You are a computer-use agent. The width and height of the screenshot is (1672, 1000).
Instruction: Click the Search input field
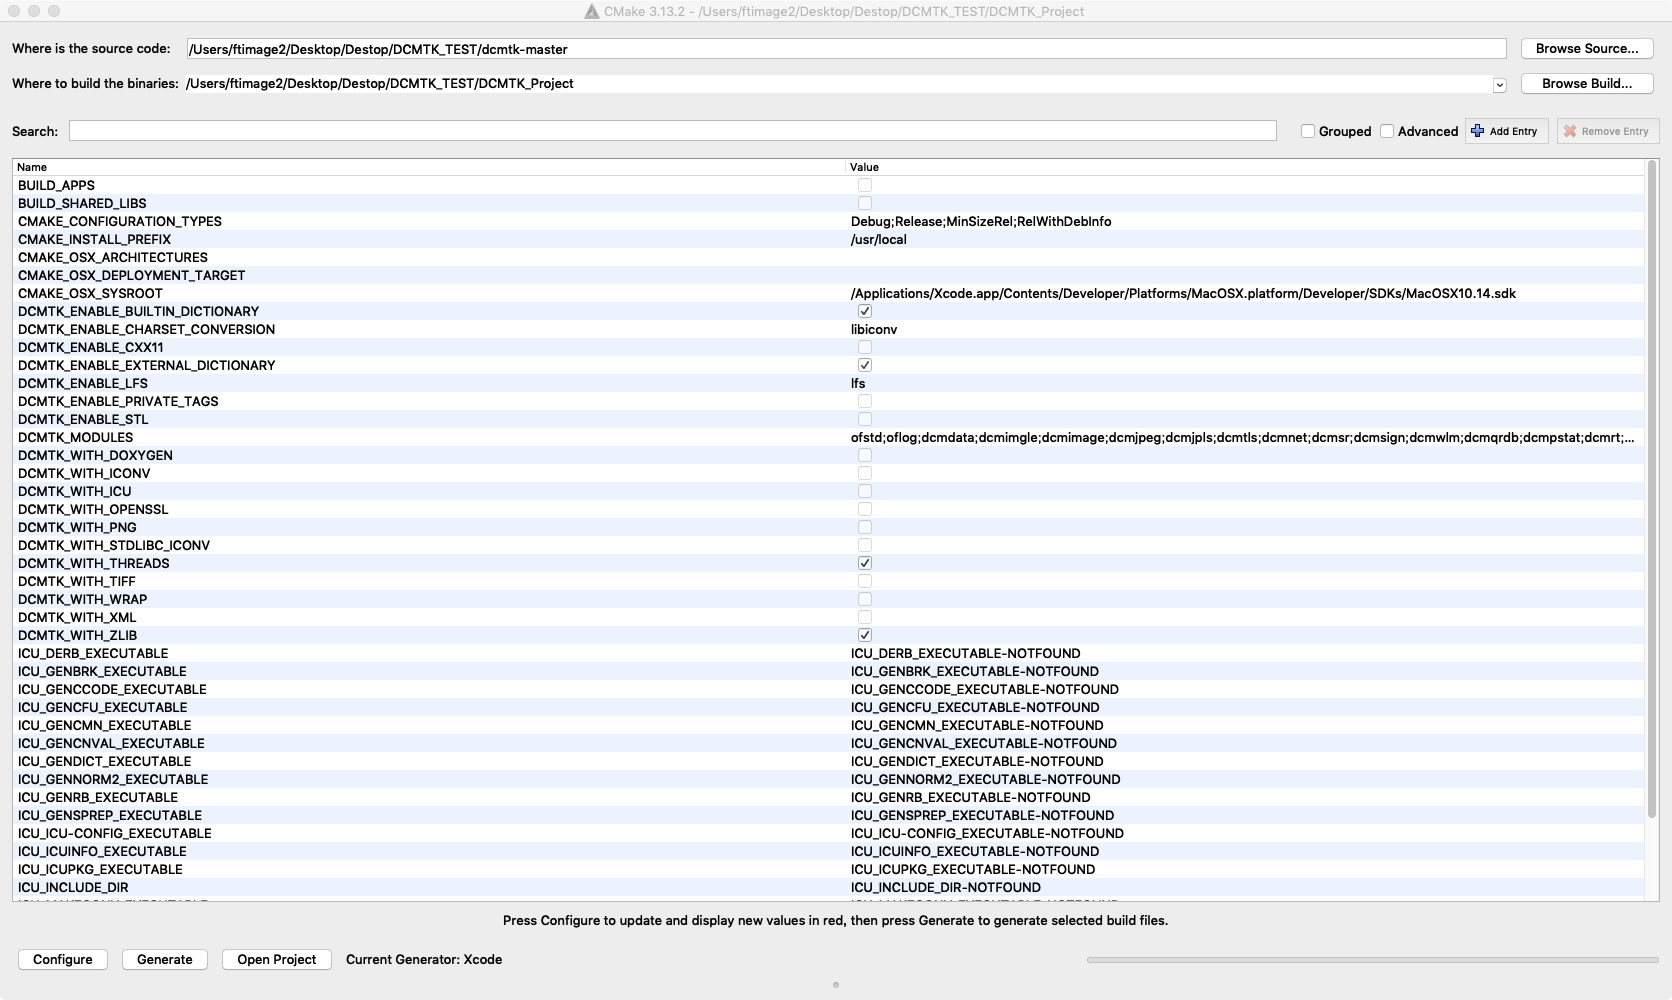point(672,131)
